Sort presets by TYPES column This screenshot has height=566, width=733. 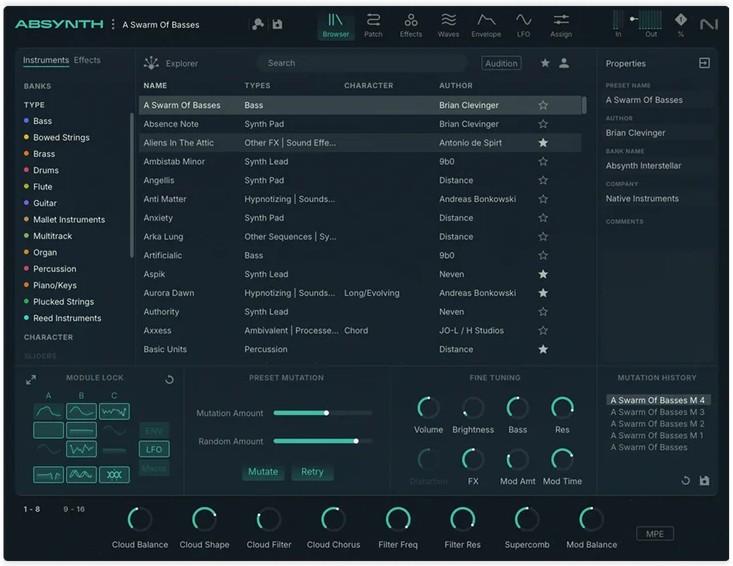257,86
